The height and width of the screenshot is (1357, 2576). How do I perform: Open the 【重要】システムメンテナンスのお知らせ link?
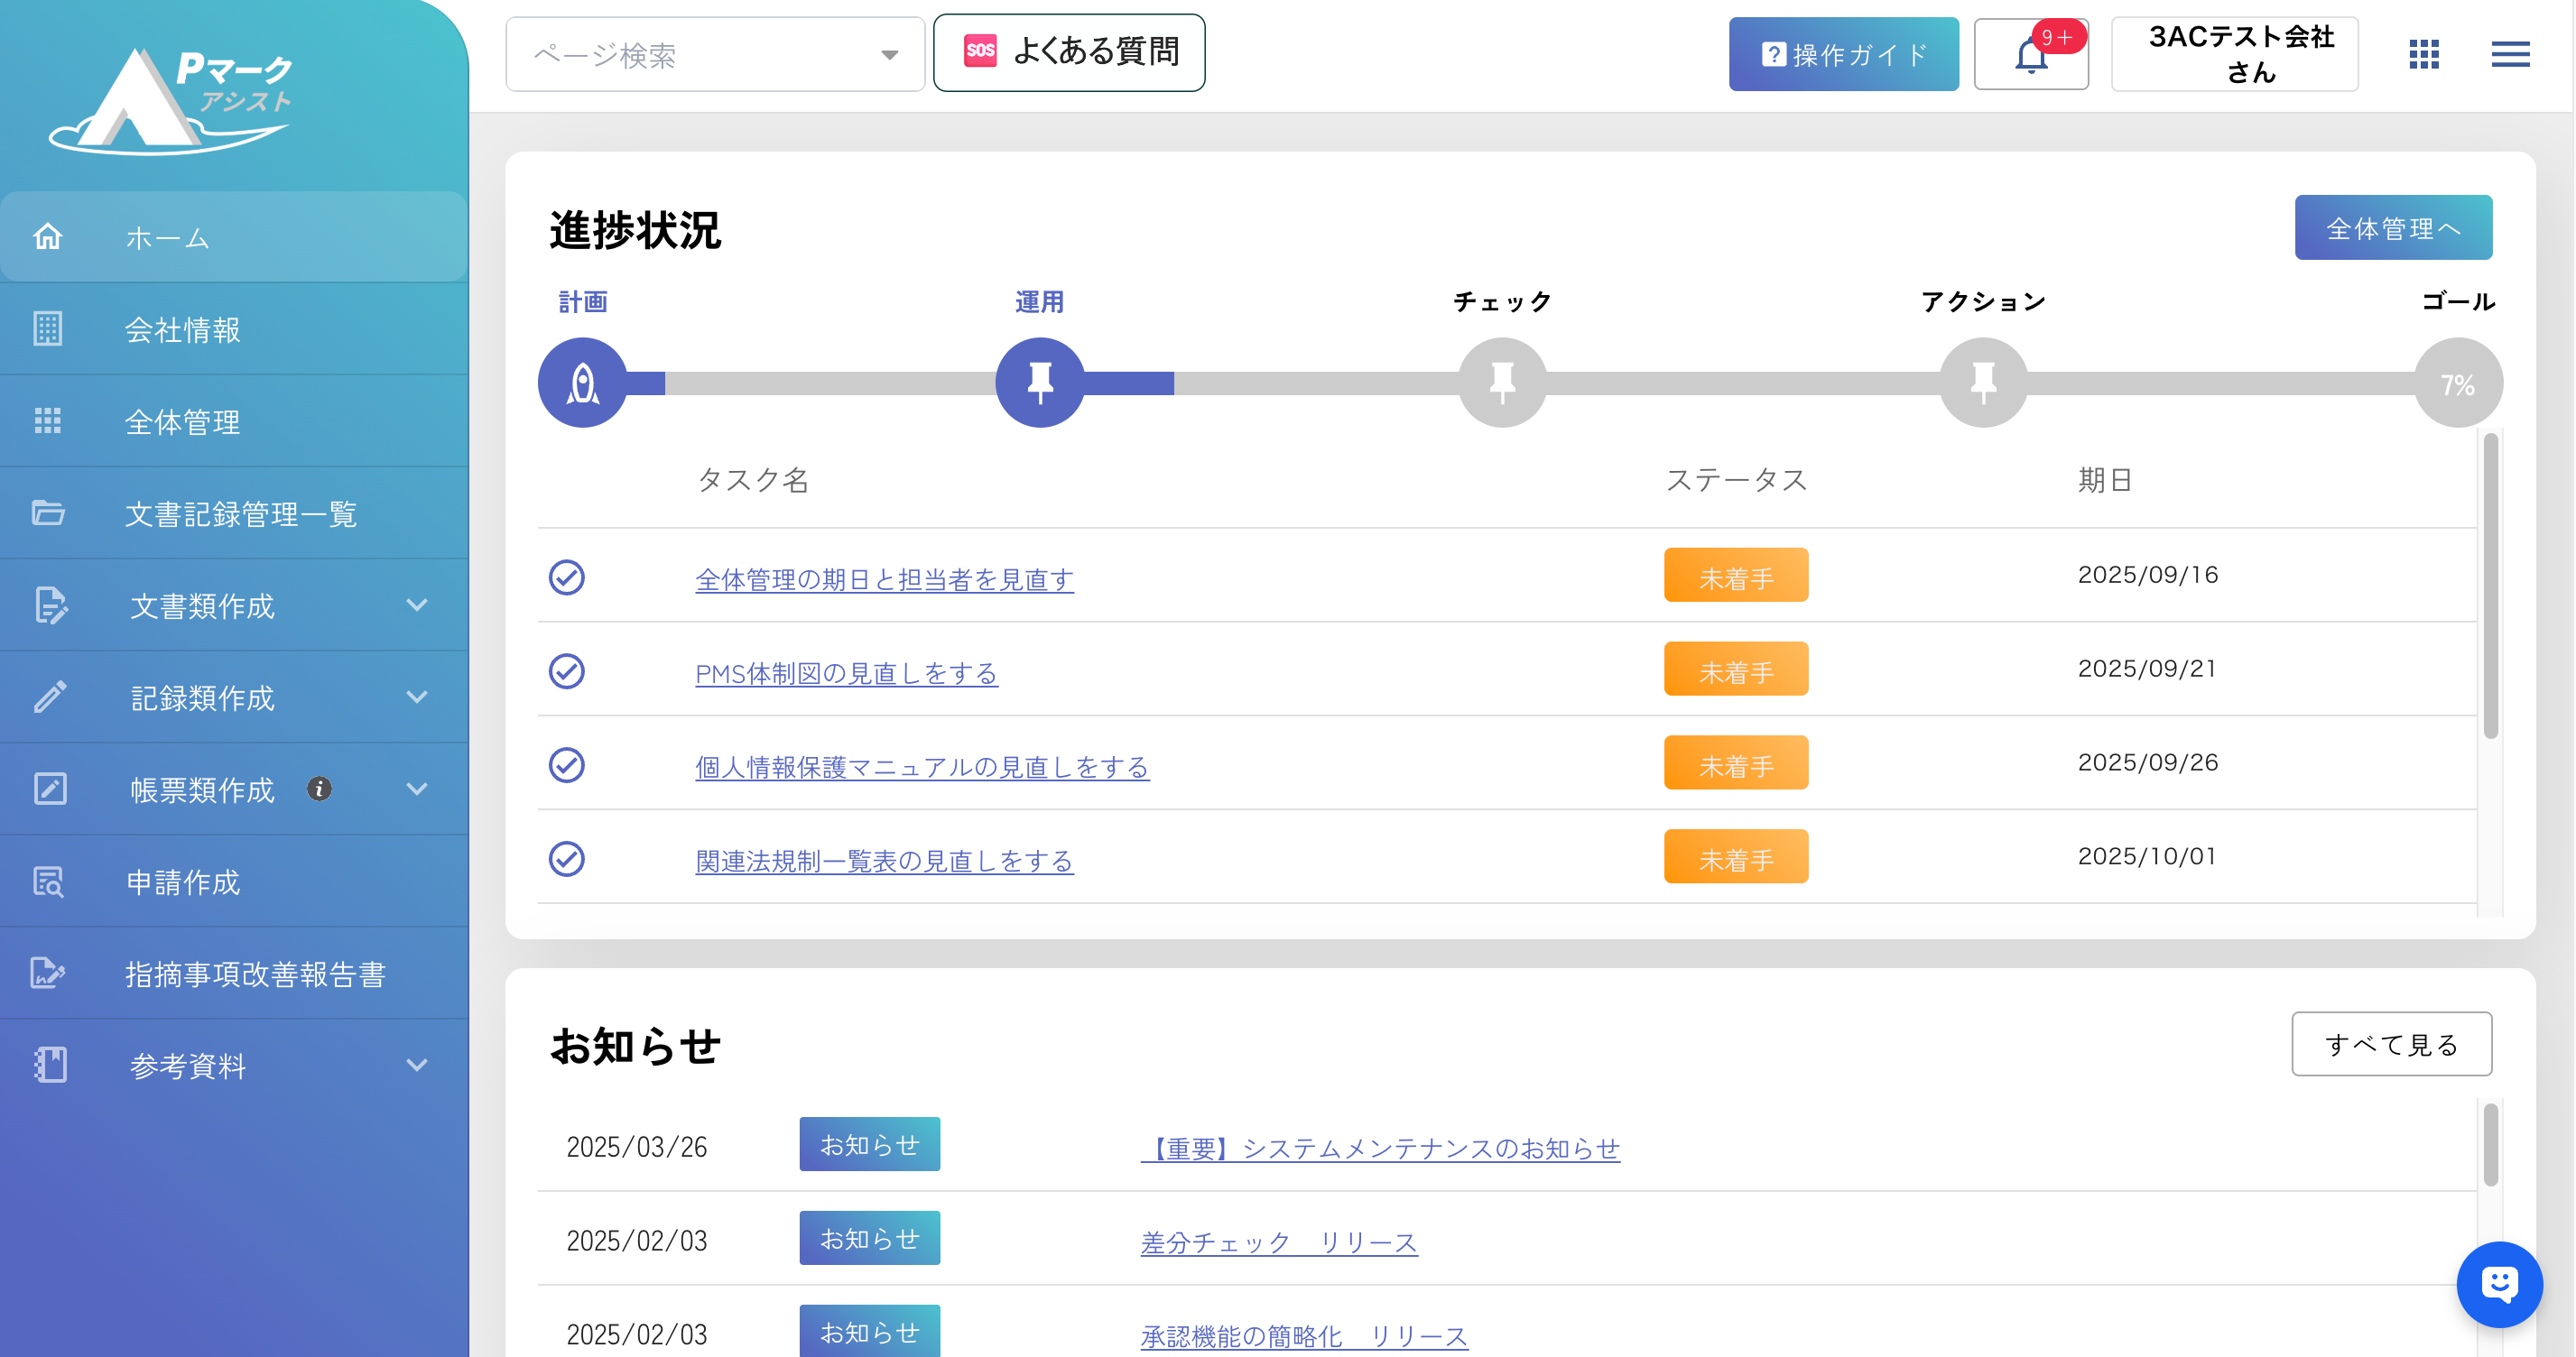tap(1380, 1148)
